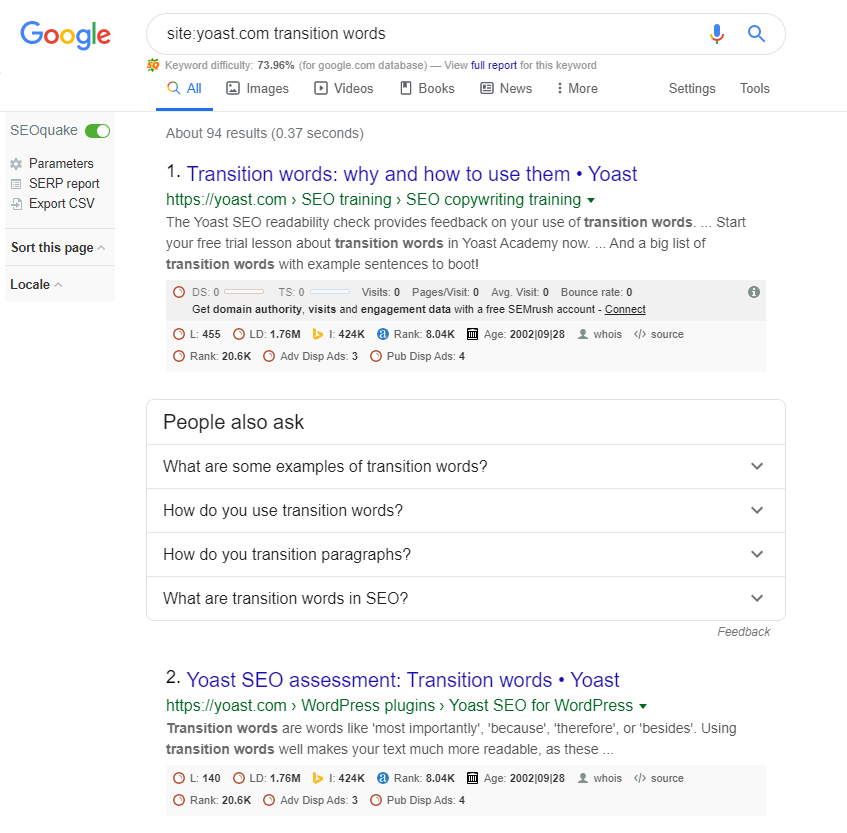Click the Google search magnifier icon
Screen dimensions: 847x833
click(756, 33)
